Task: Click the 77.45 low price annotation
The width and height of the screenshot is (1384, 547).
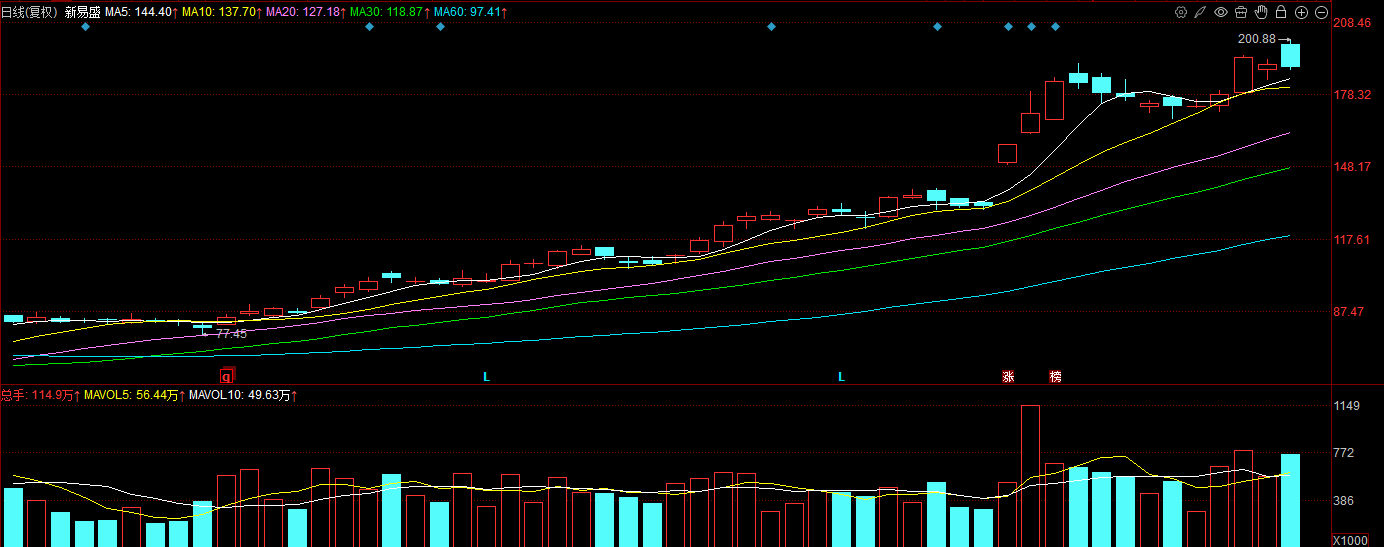Action: tap(231, 334)
